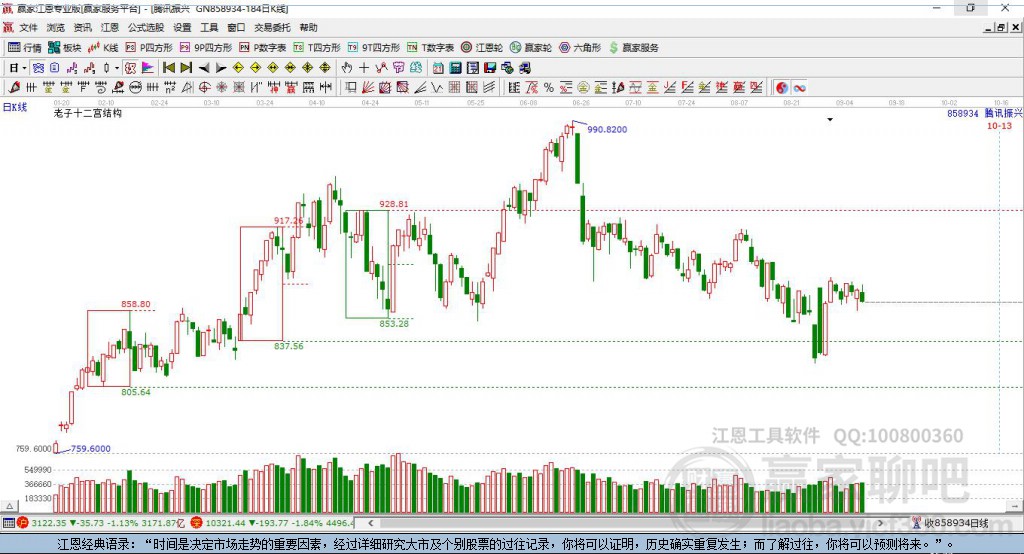1024x554 pixels.
Task: Open the calendar date icon
Action: [438, 68]
